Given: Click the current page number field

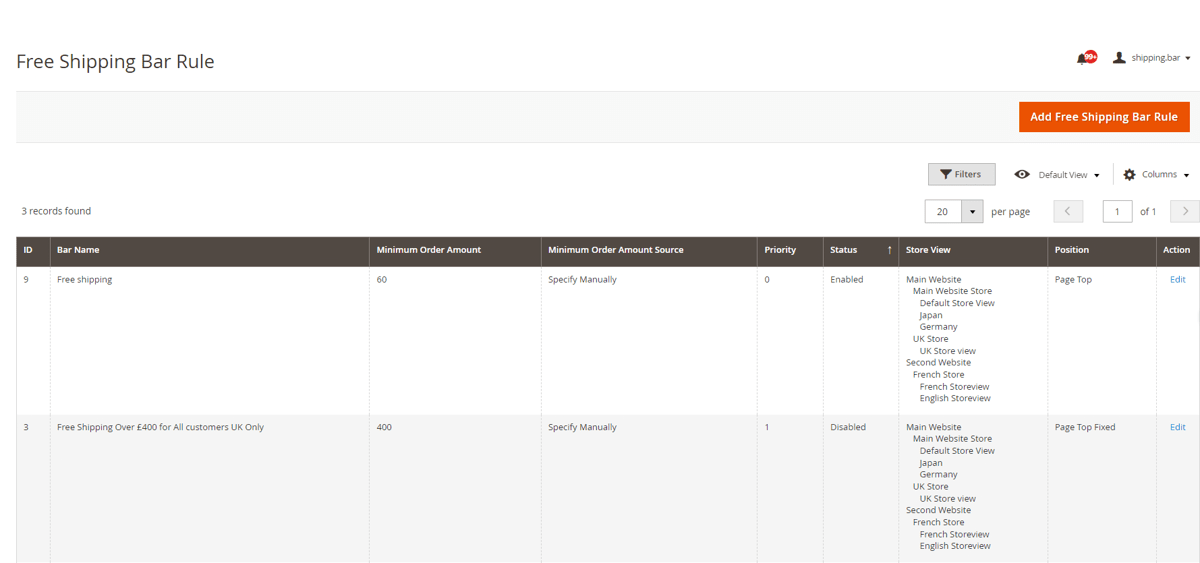Looking at the screenshot, I should [x=1117, y=211].
